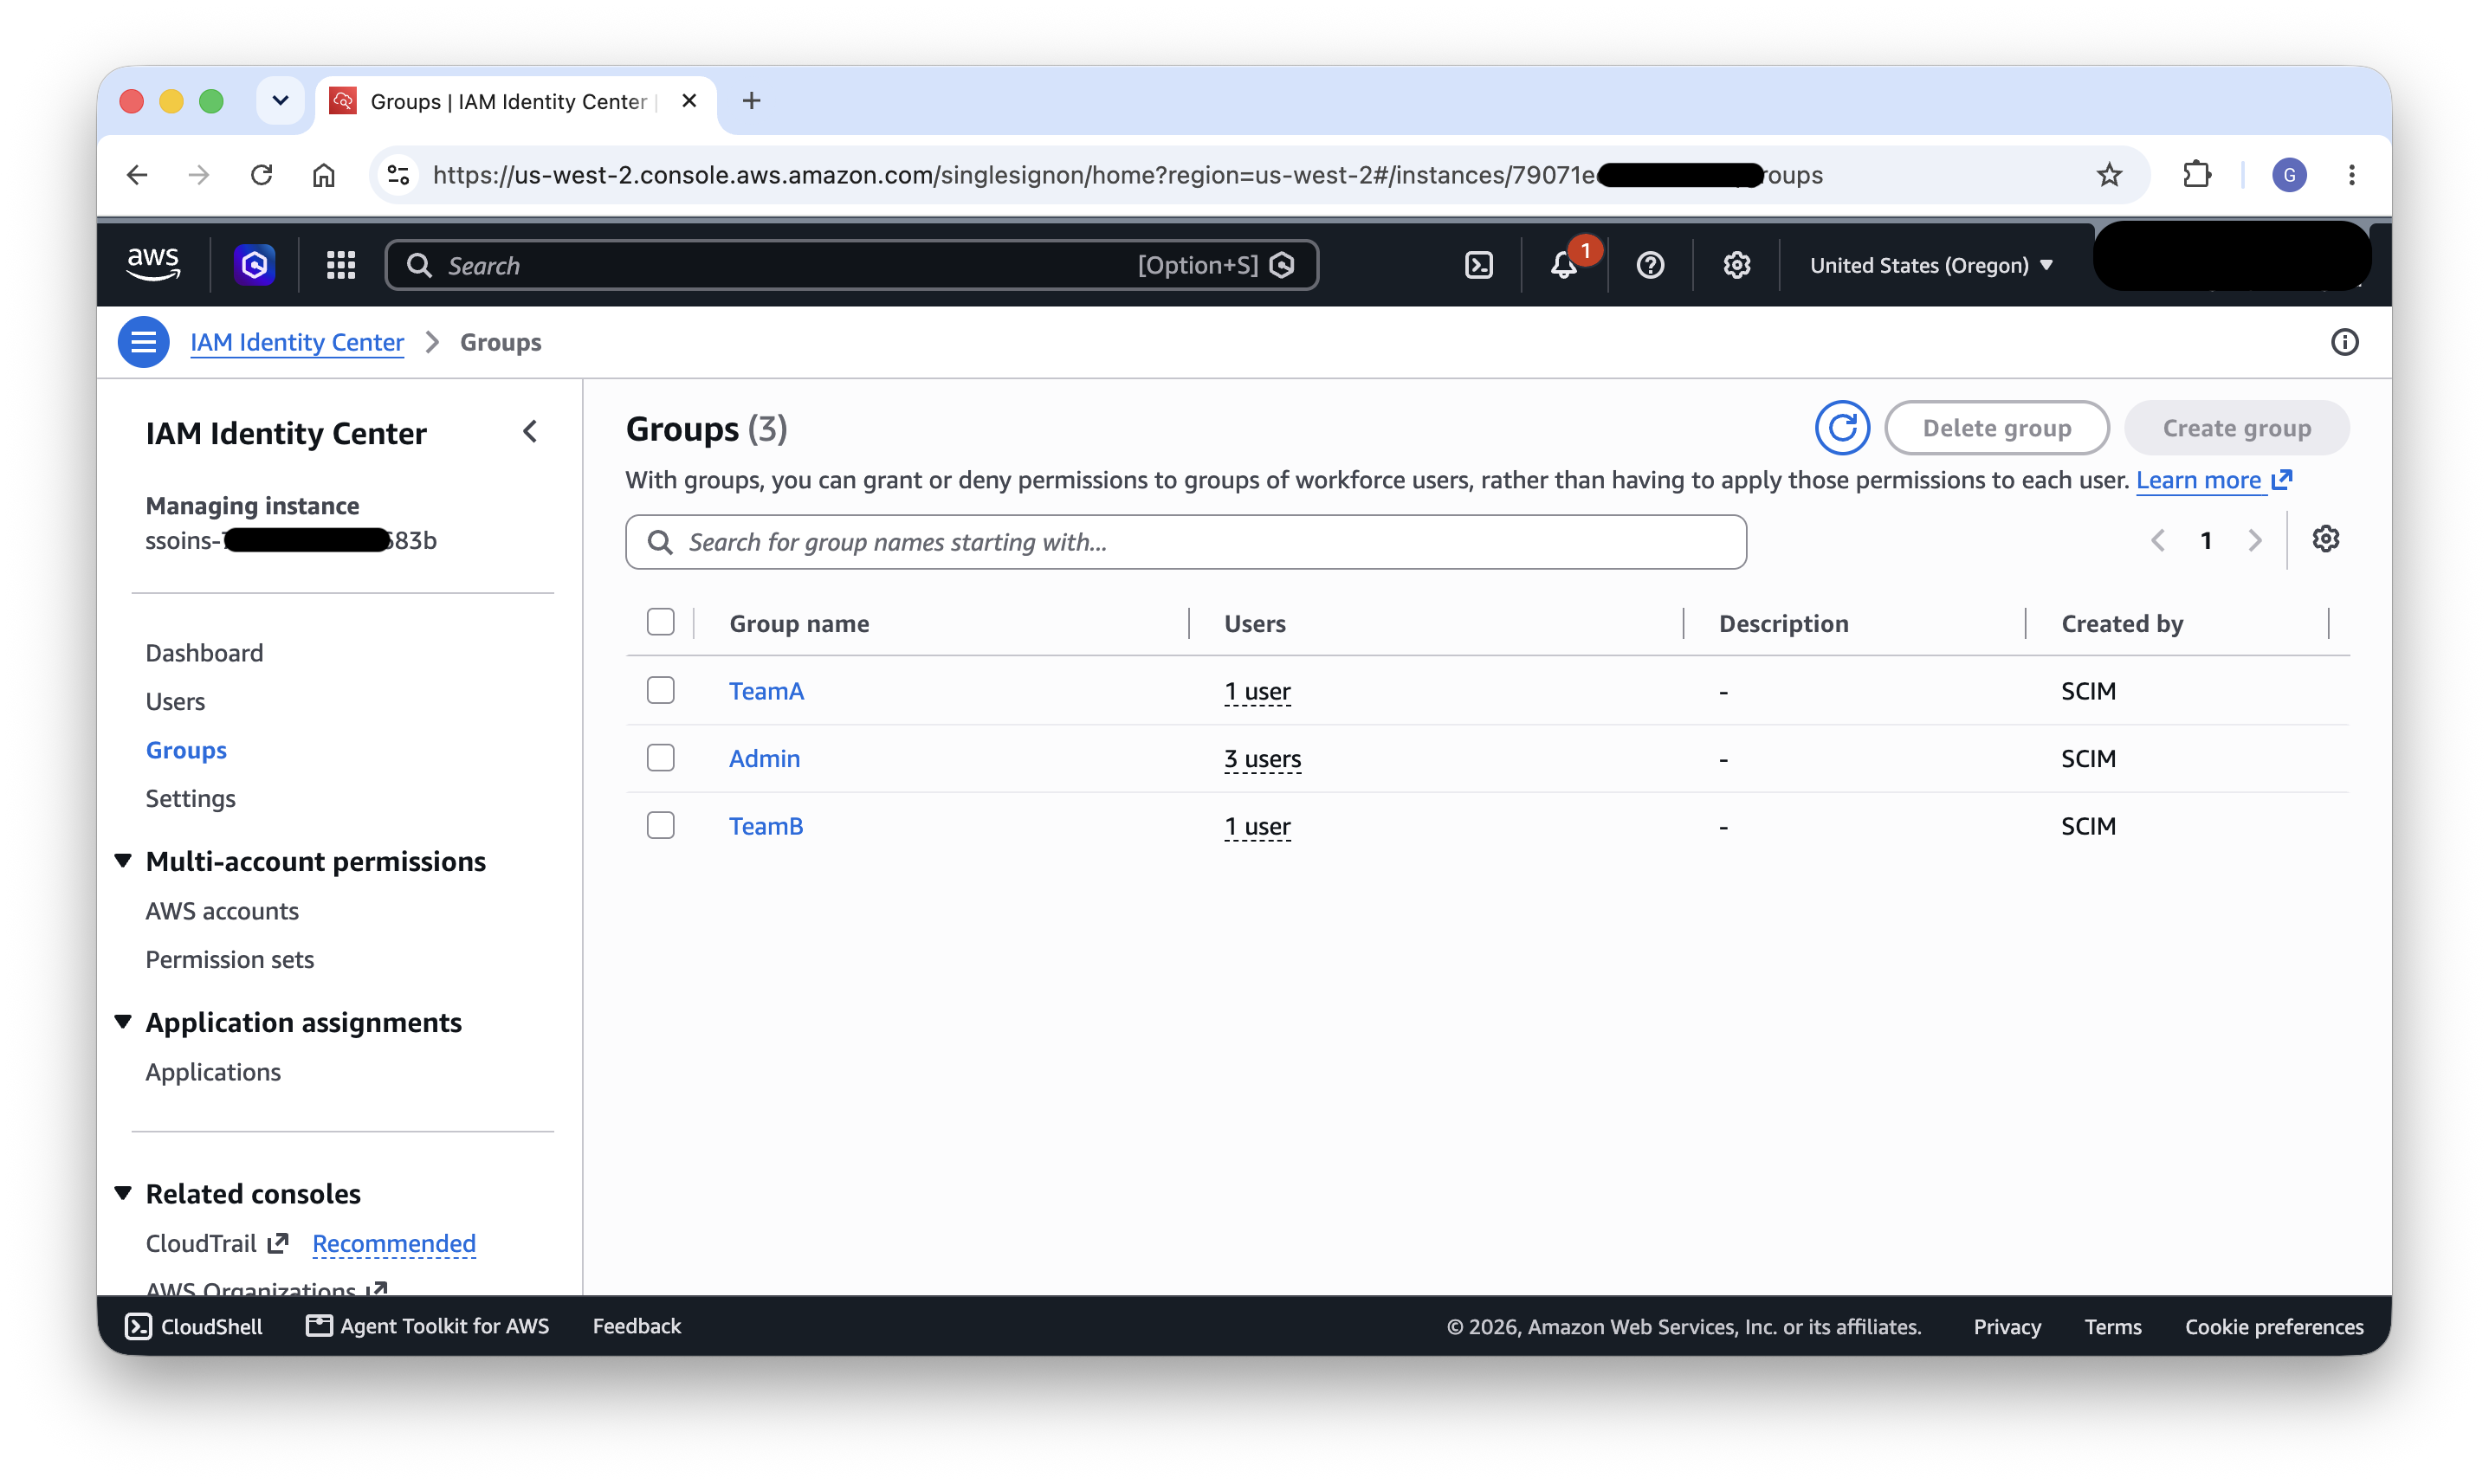Image resolution: width=2489 pixels, height=1484 pixels.
Task: Toggle the side navigation hamburger button
Action: [x=143, y=342]
